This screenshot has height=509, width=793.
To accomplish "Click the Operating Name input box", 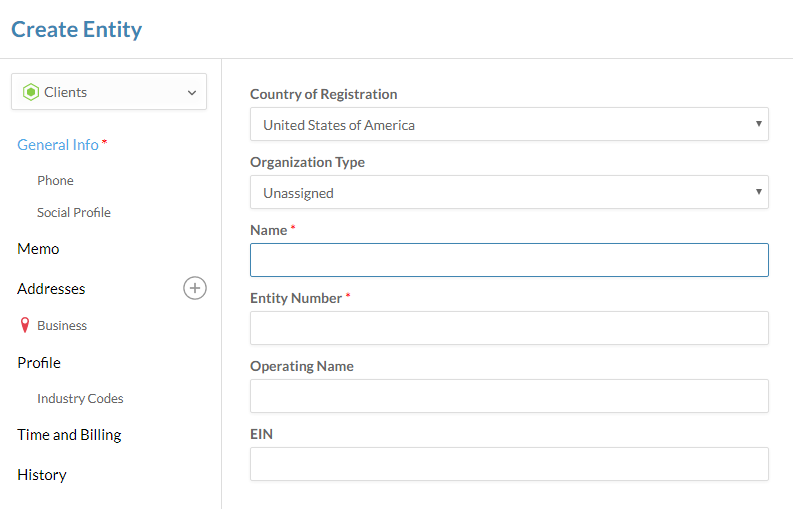I will [508, 396].
